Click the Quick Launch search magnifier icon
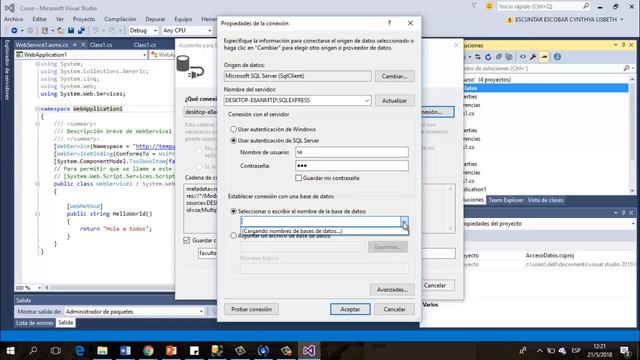 coord(586,6)
